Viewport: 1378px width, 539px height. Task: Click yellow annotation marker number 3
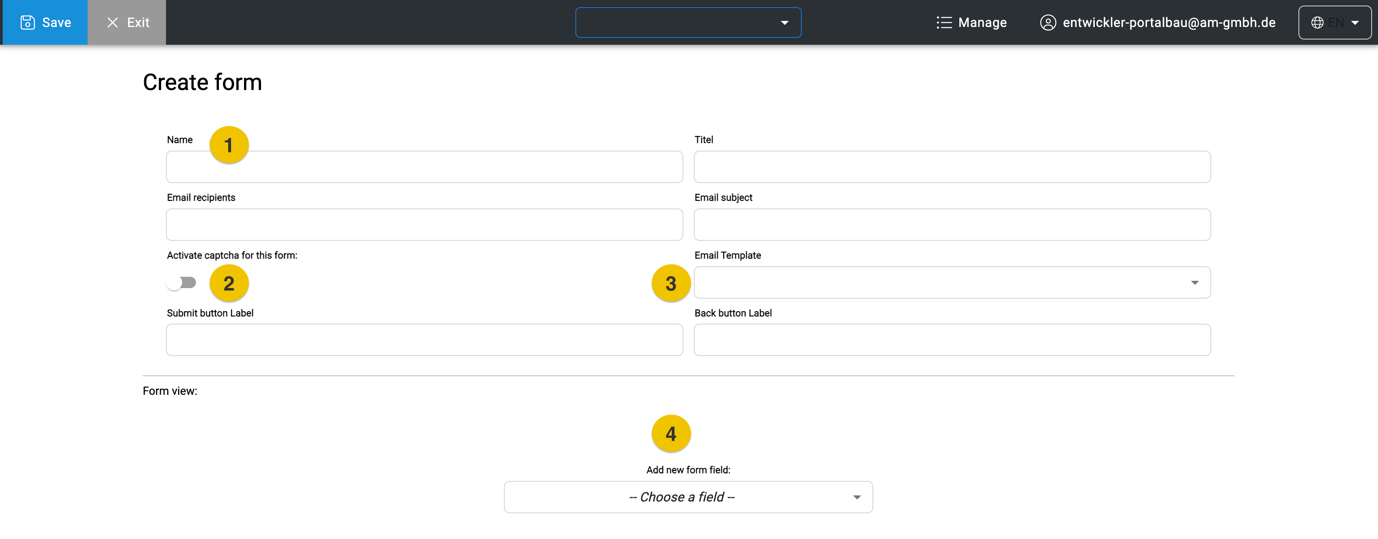(x=671, y=284)
